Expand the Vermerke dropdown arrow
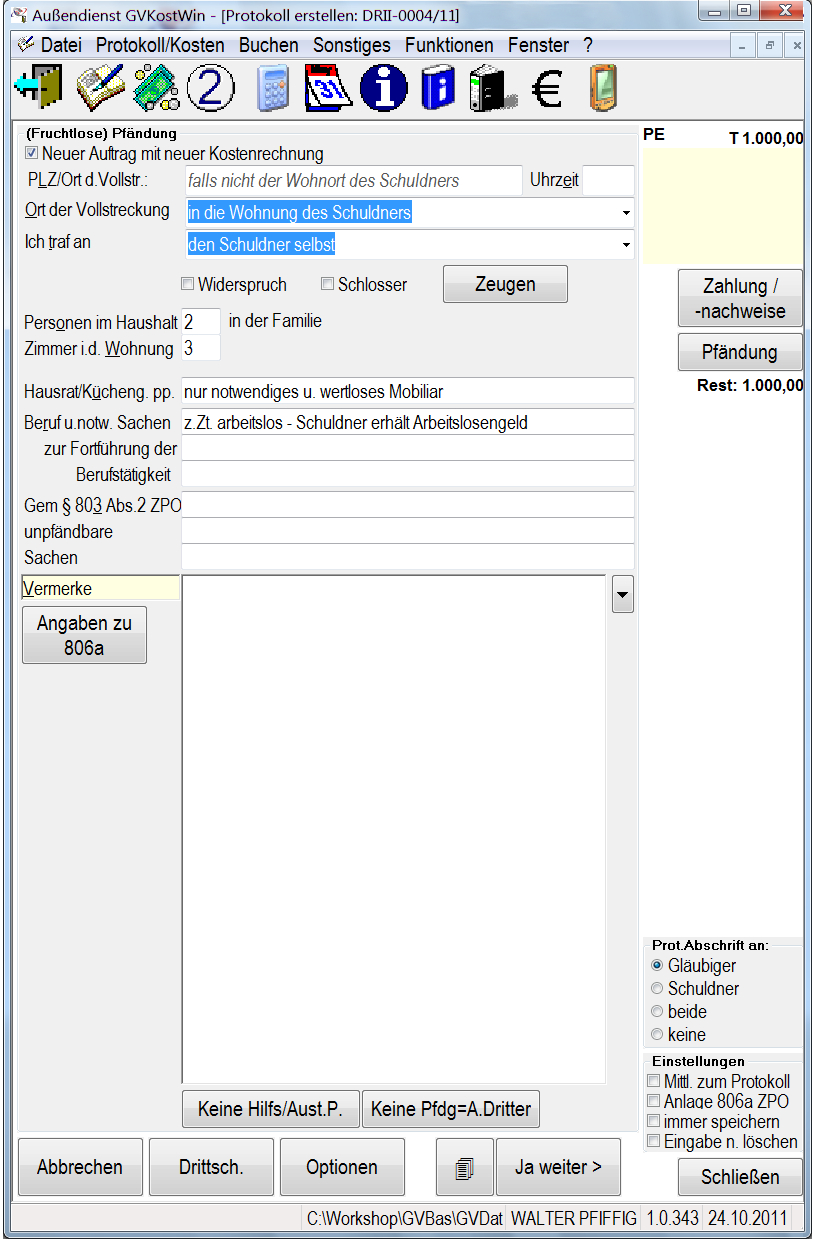The height and width of the screenshot is (1239, 816). click(x=622, y=596)
